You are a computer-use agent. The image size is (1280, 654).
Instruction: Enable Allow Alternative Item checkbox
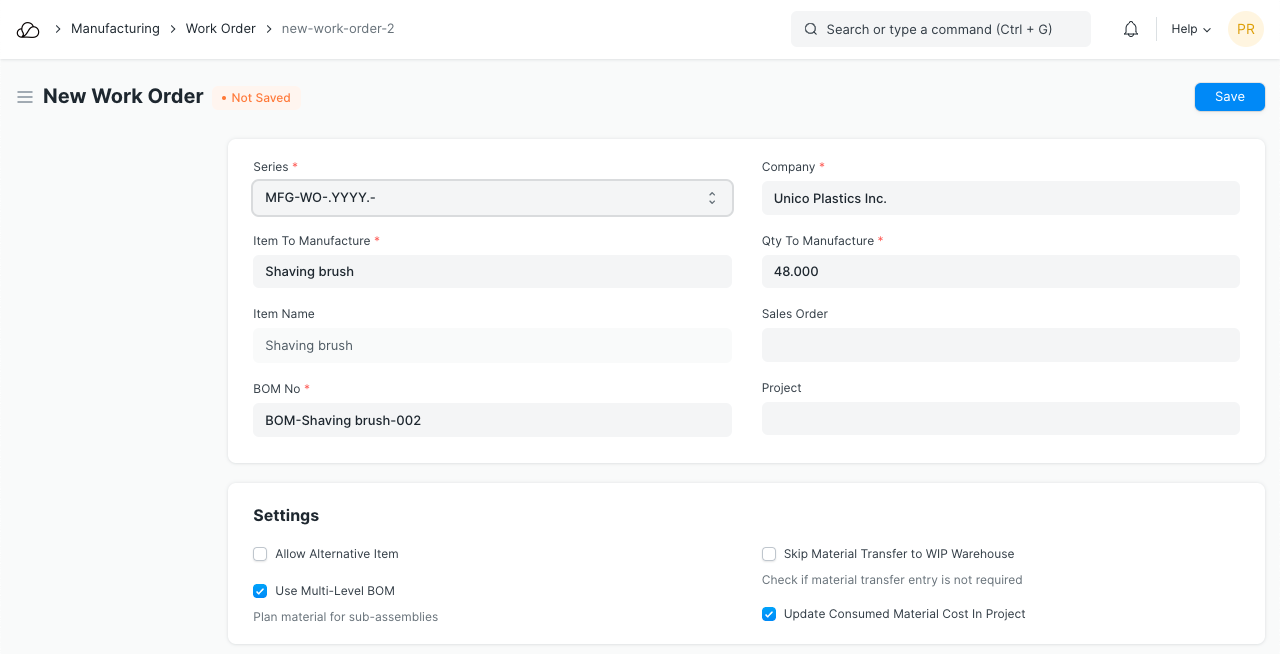click(260, 554)
